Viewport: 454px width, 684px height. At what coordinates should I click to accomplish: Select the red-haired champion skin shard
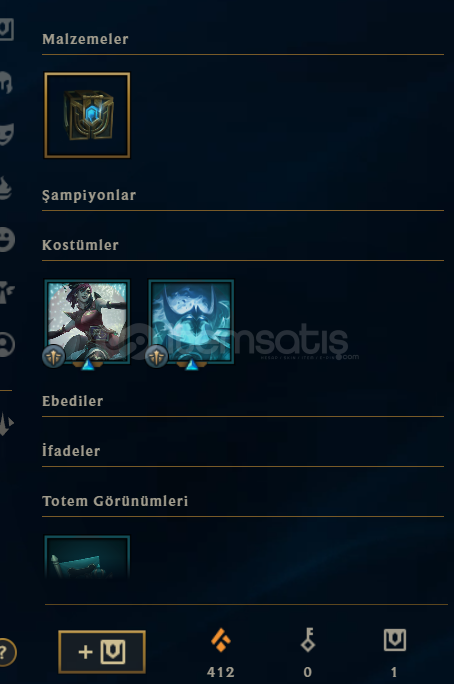pyautogui.click(x=87, y=321)
